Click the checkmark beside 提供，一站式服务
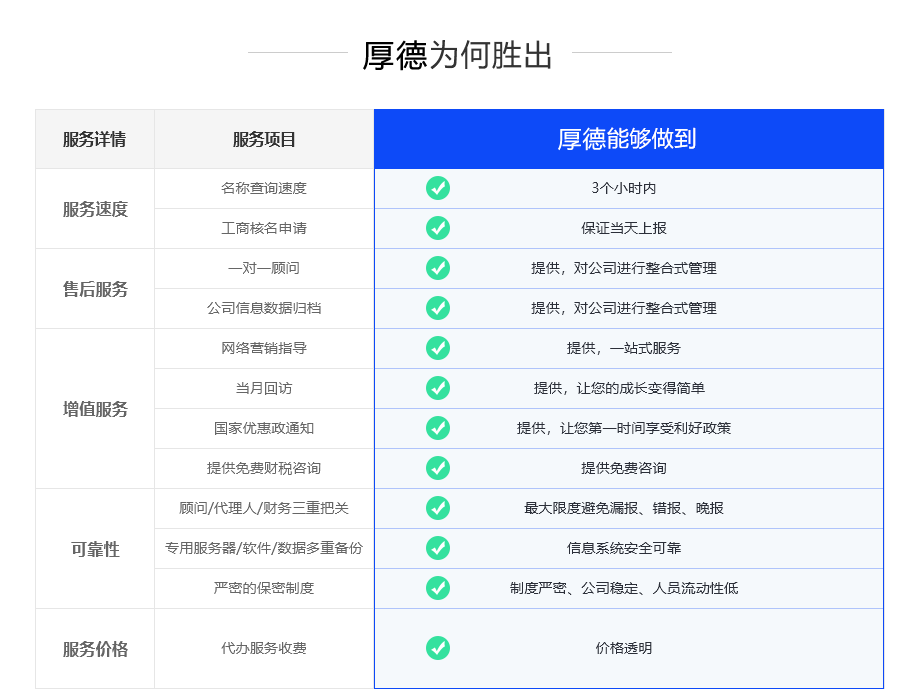This screenshot has width=920, height=700. 438,348
